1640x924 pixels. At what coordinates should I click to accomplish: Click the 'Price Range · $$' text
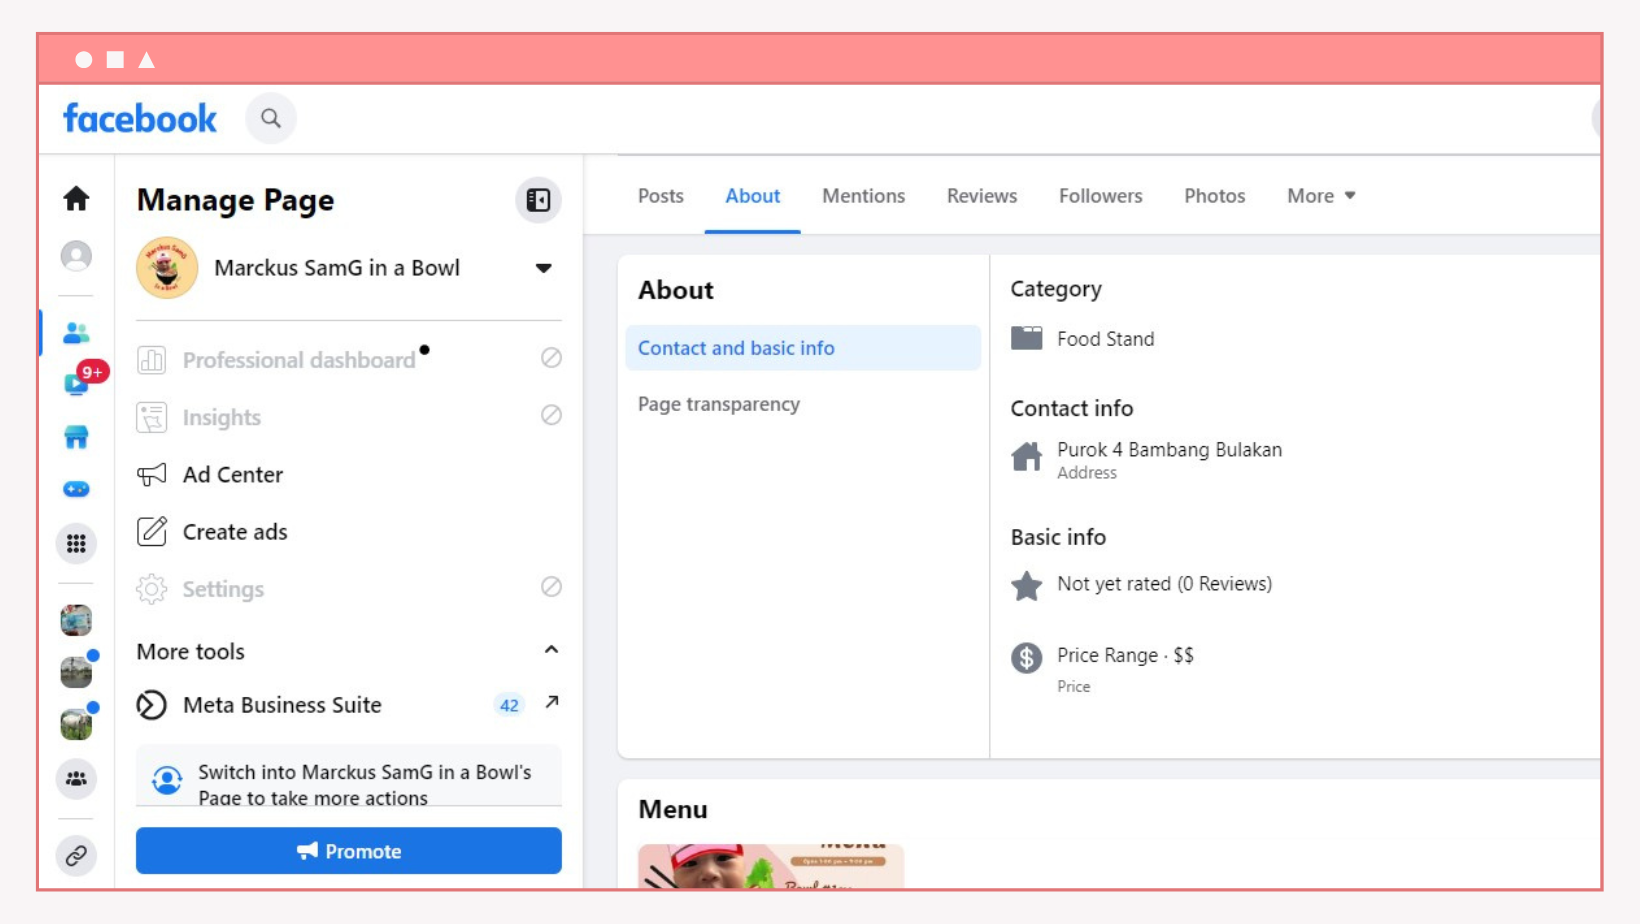coord(1126,655)
